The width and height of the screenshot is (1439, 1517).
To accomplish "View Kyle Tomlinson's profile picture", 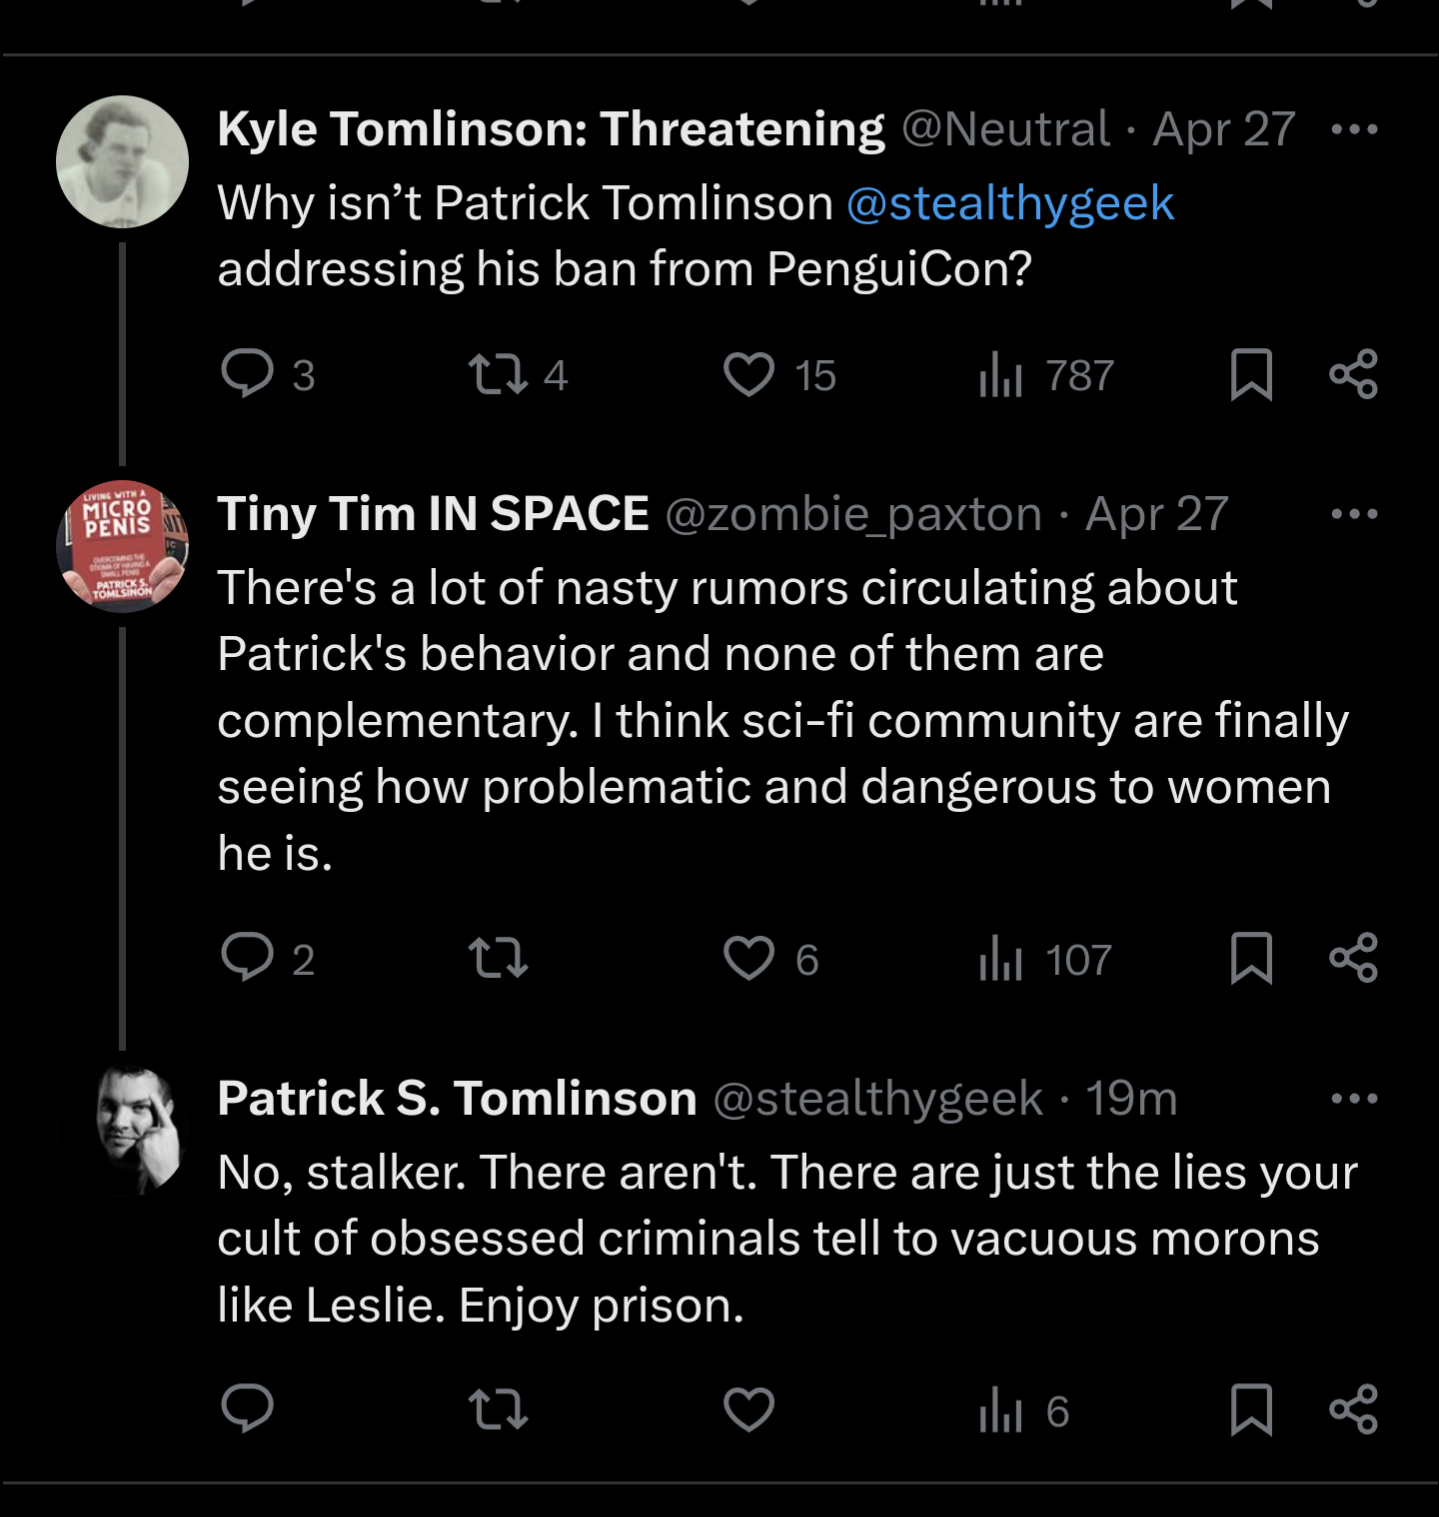I will (122, 162).
